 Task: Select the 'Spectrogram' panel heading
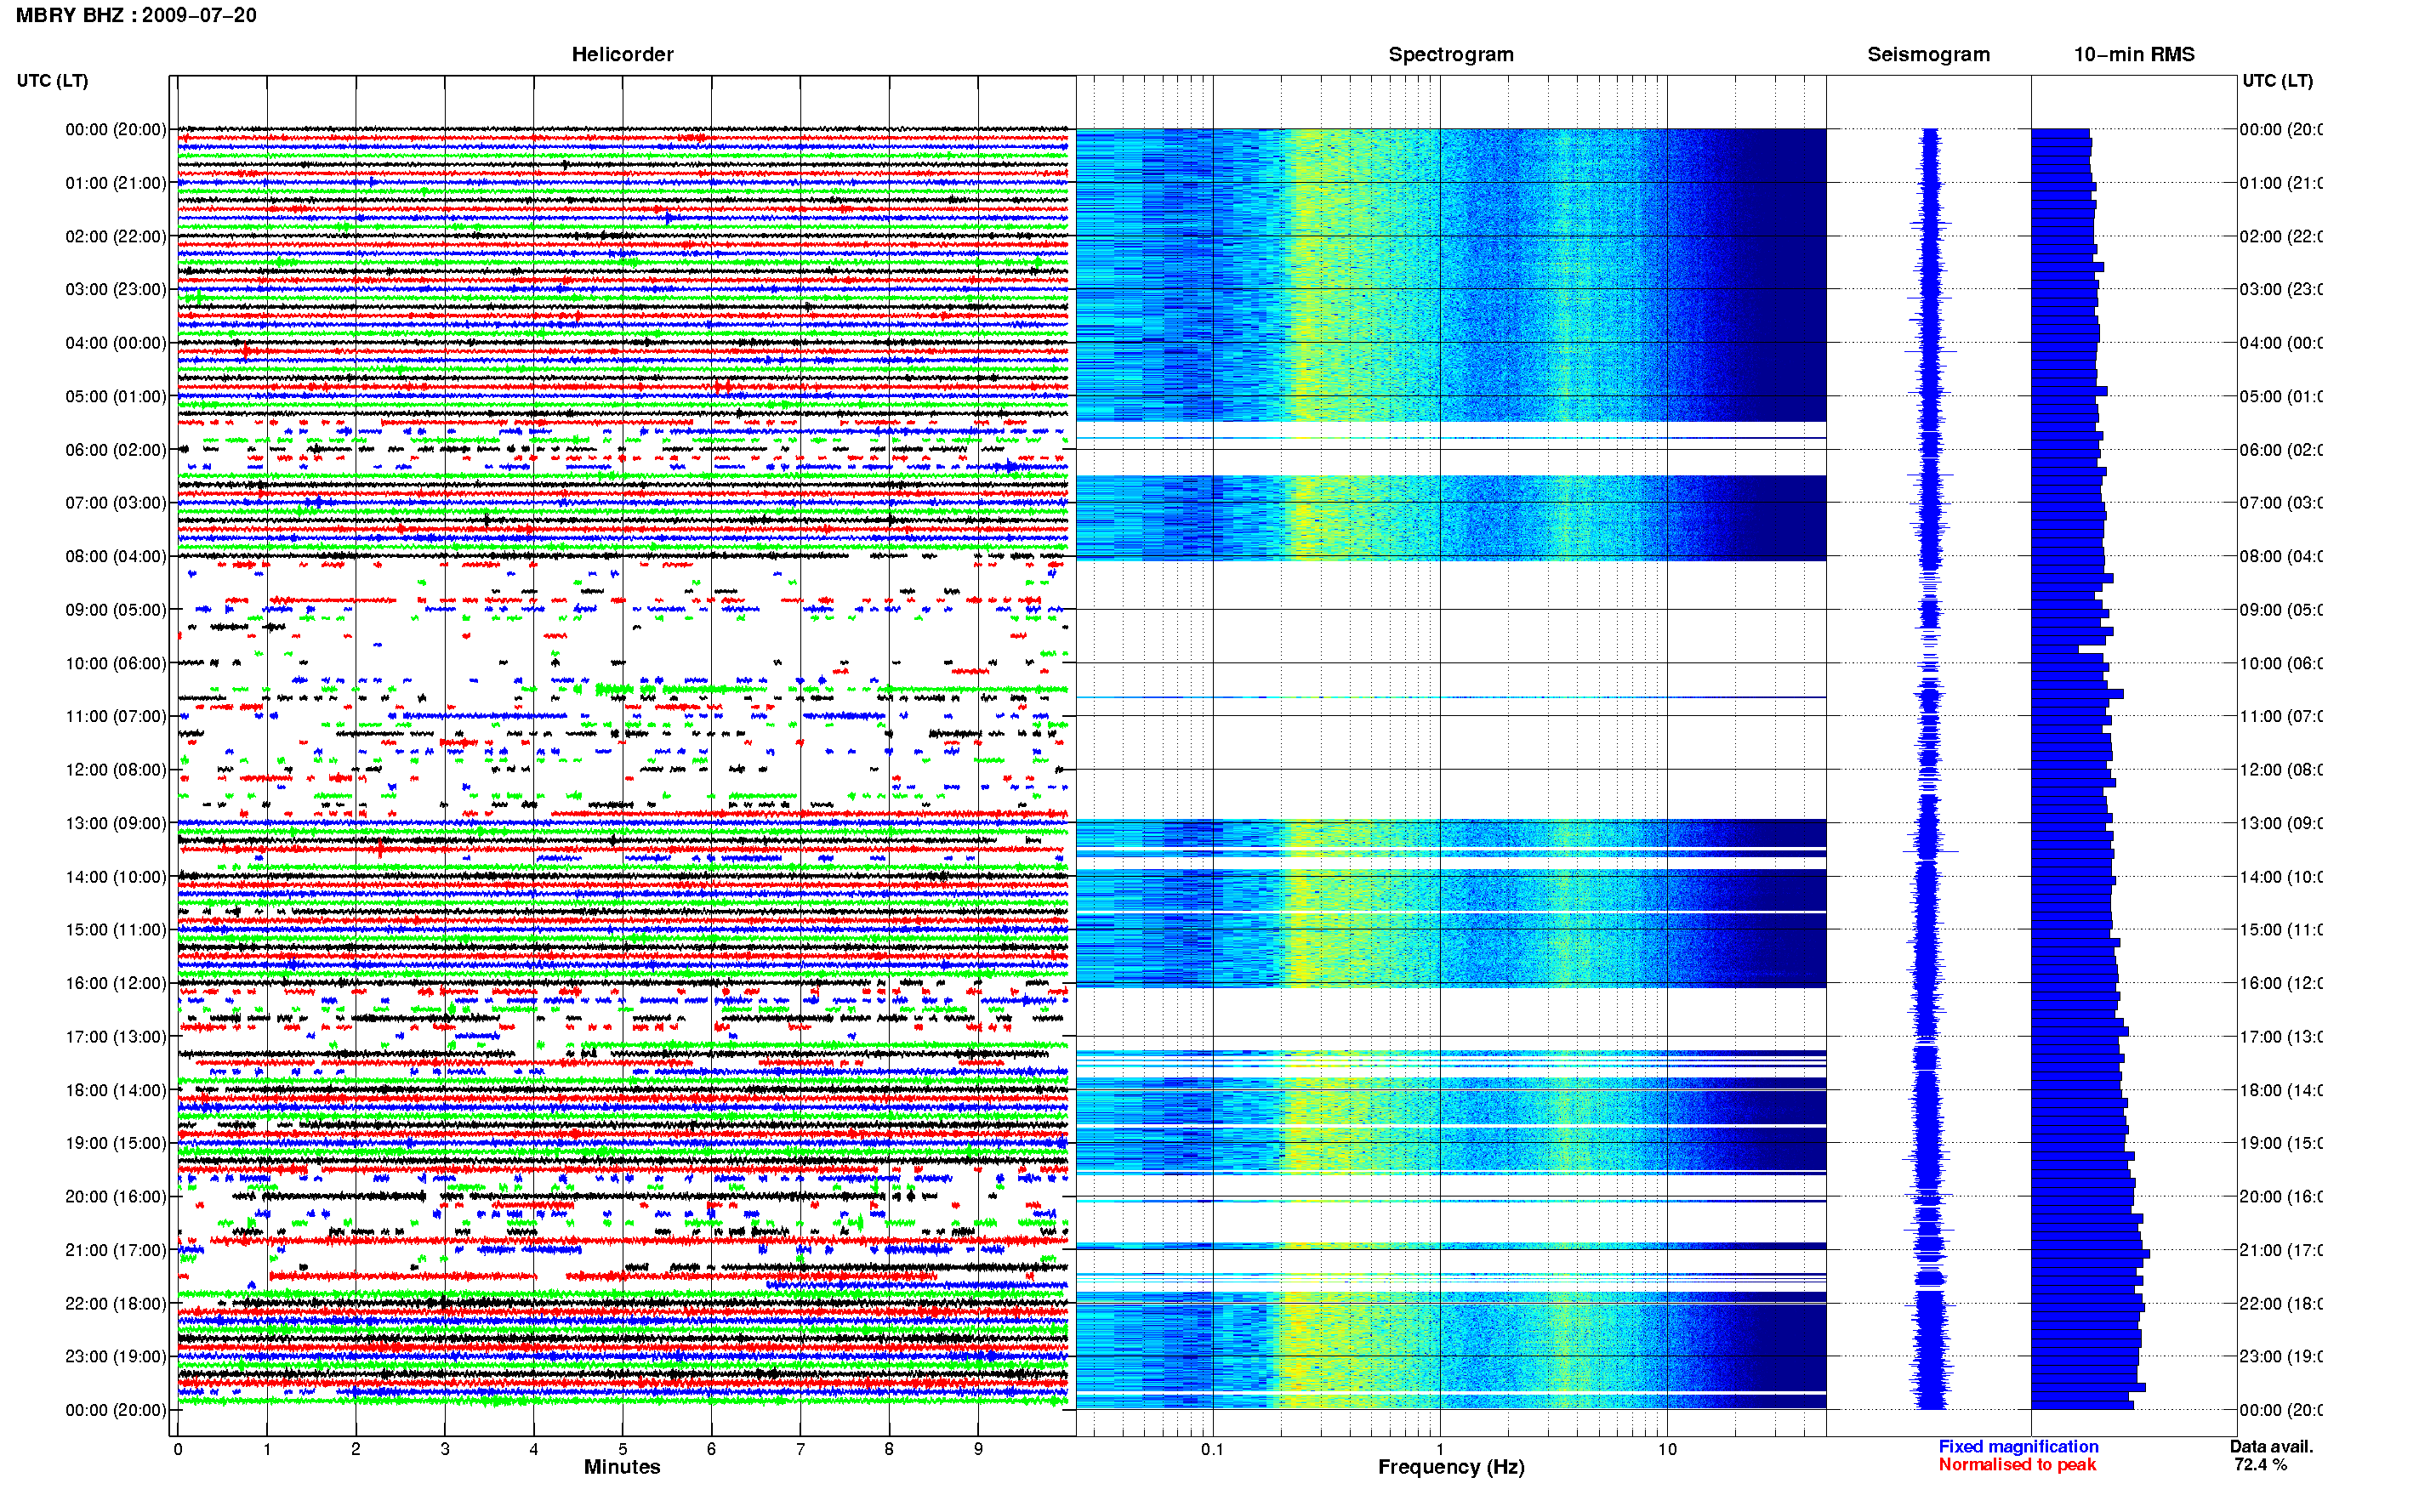tap(1450, 54)
